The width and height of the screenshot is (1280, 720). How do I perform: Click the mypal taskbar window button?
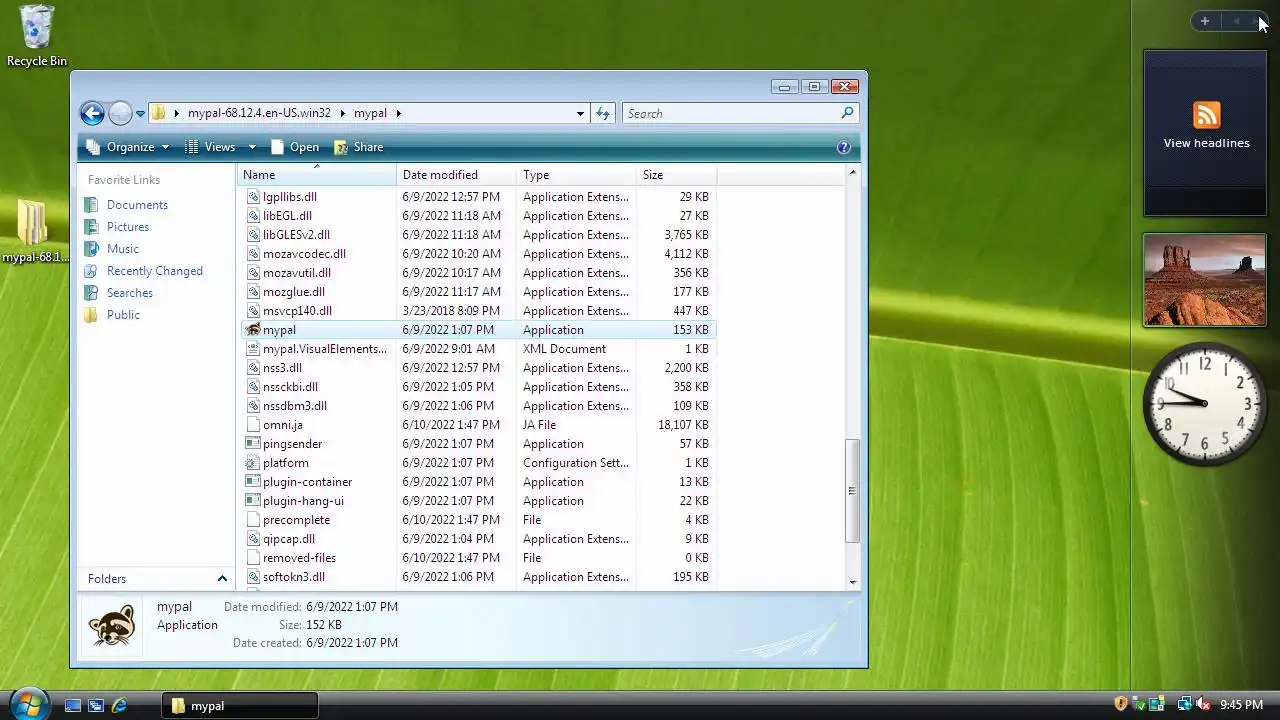tap(240, 705)
